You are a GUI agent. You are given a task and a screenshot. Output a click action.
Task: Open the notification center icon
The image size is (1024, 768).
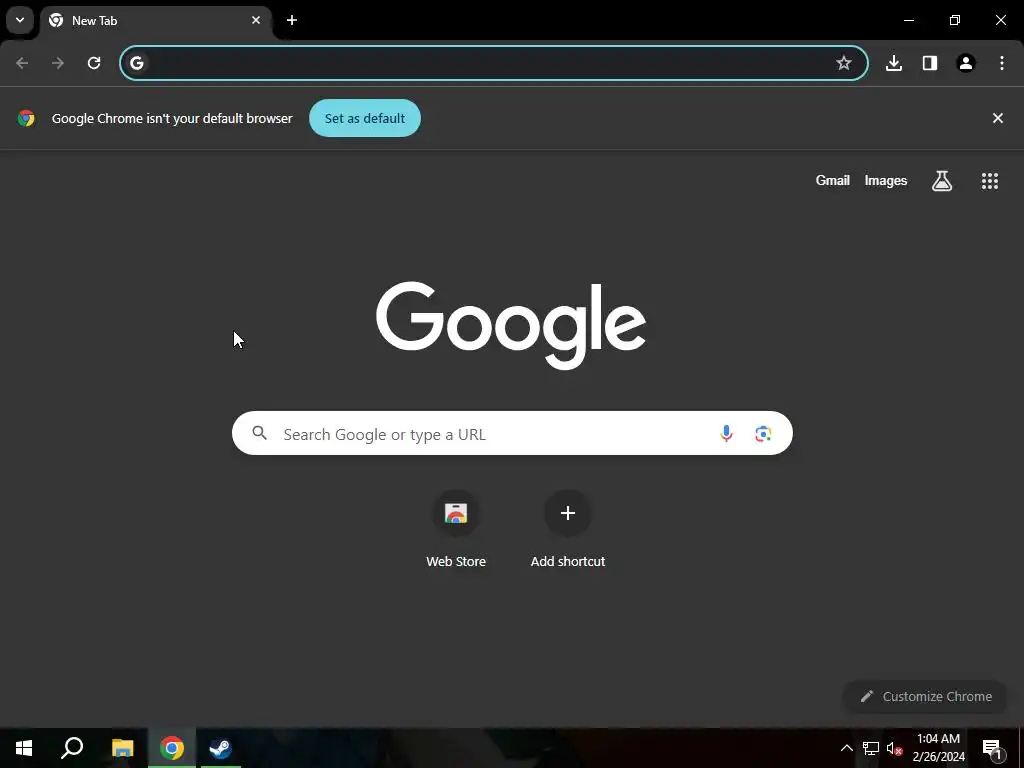point(992,748)
